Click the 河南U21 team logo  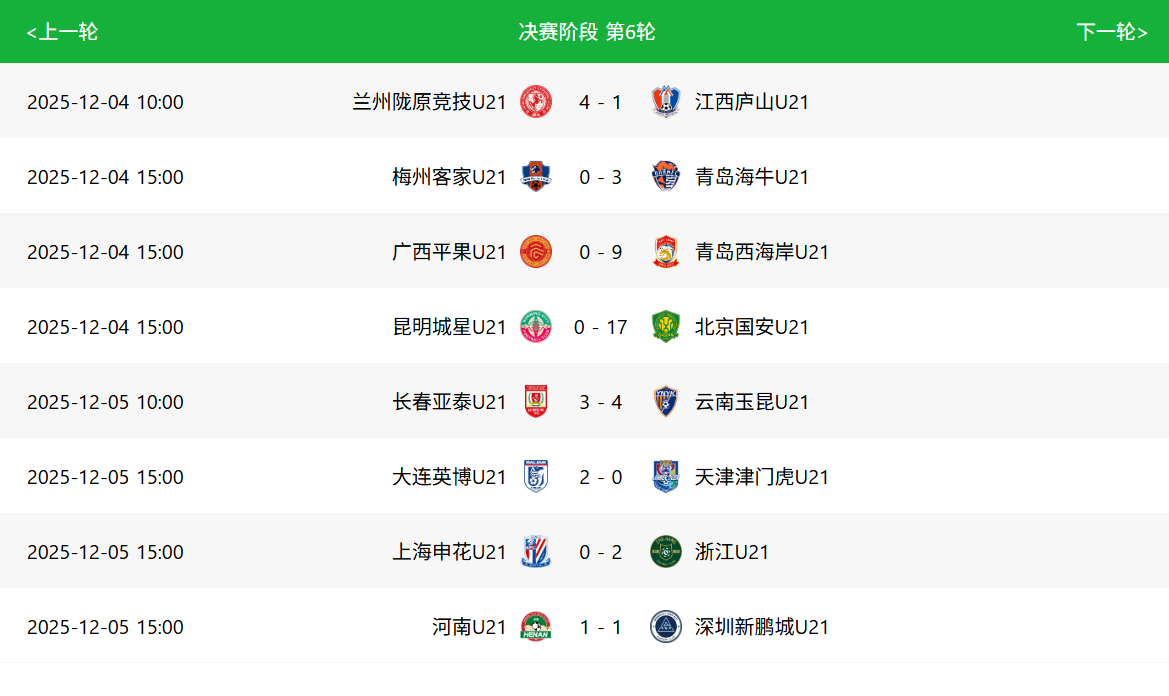pos(536,627)
